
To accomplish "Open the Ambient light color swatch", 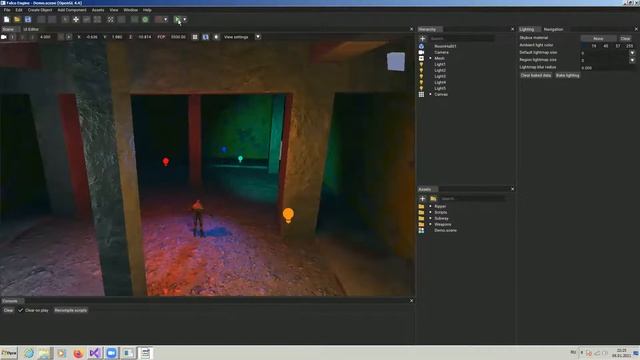I will (x=584, y=46).
